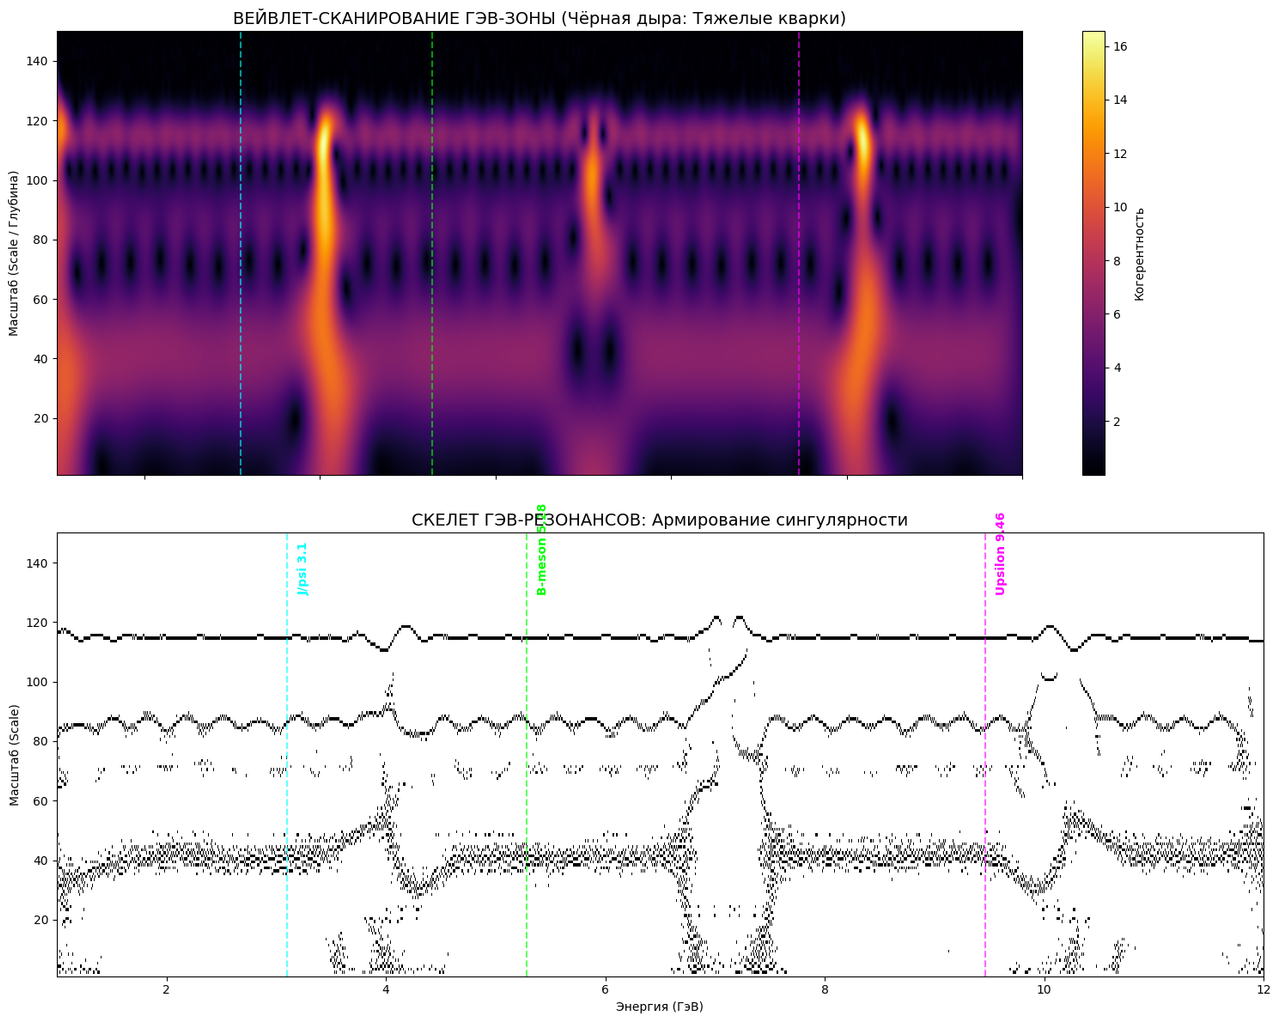Screen dimensions: 1280x1022
Task: Click the magenta dashed line in heatmap
Action: click(x=799, y=253)
